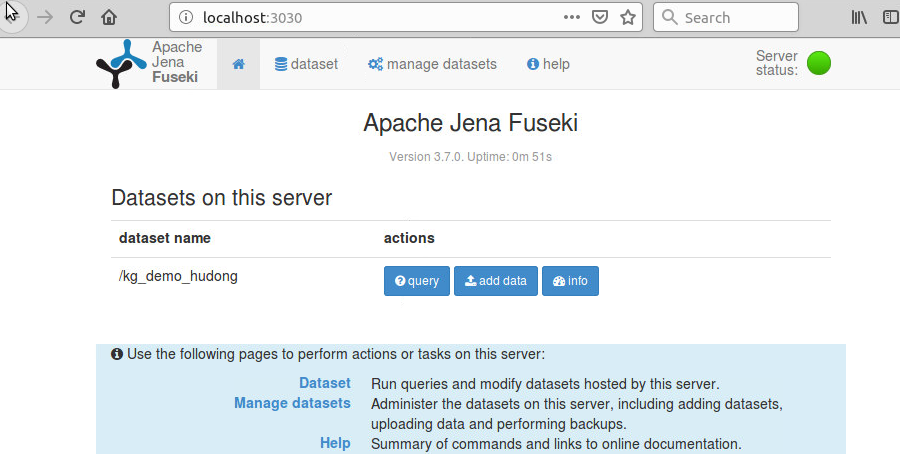Open the Pocket save icon
Screen dimensions: 900x460
[600, 17]
